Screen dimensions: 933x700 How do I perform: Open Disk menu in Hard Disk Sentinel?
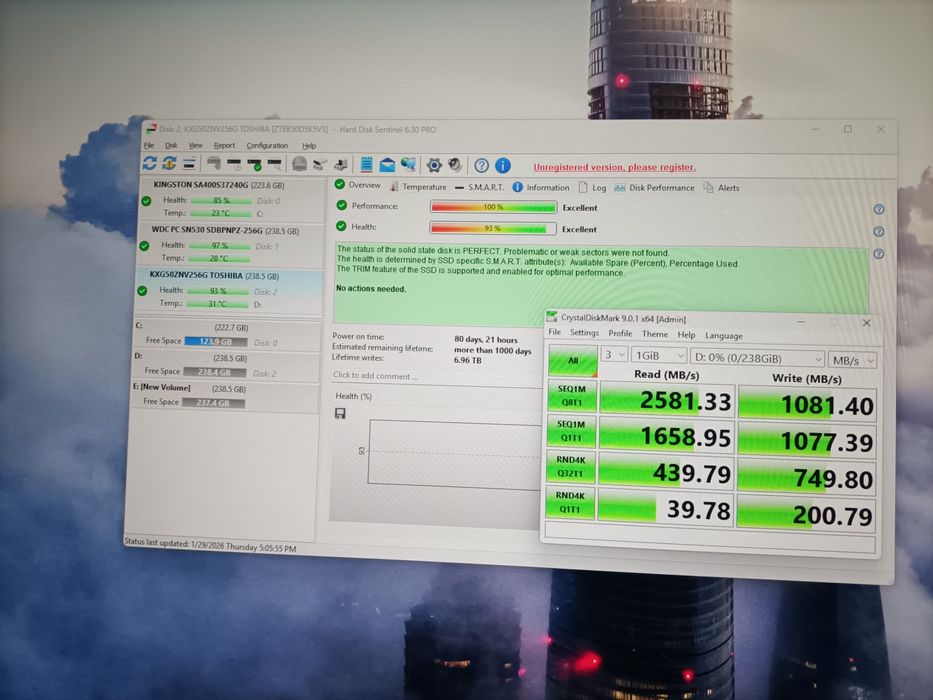pos(171,145)
